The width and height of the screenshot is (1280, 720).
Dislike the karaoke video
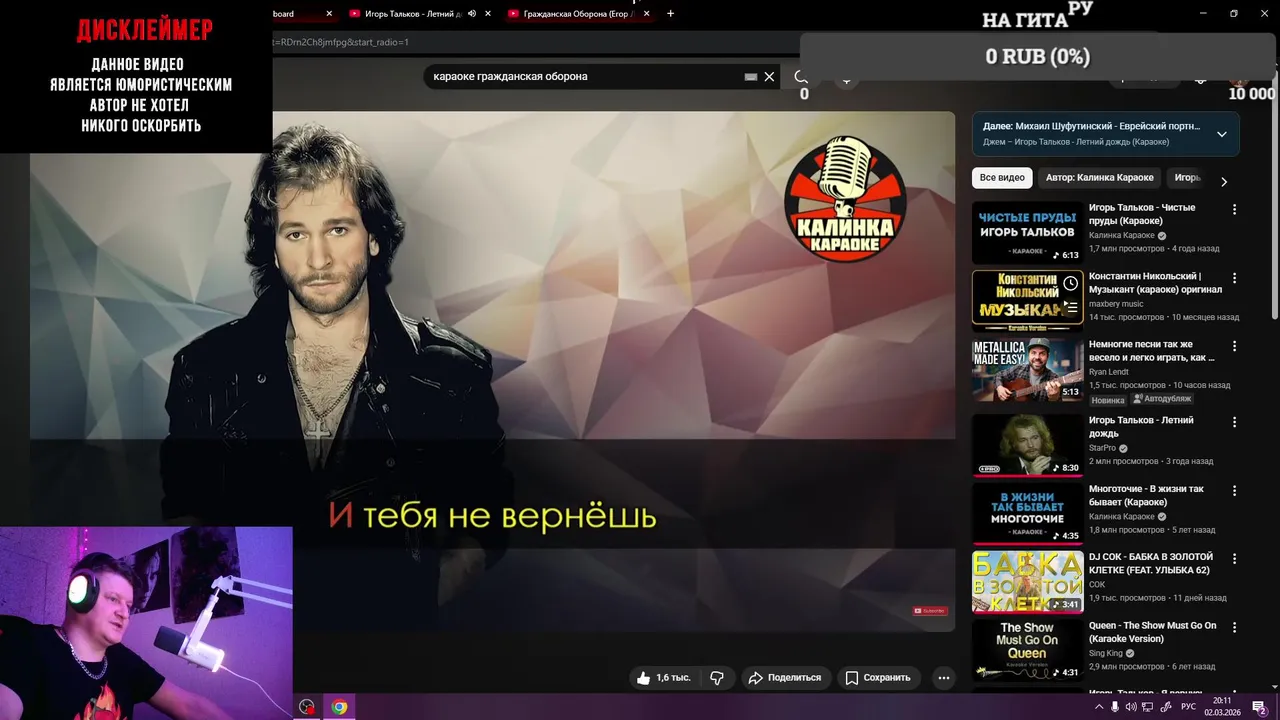pyautogui.click(x=717, y=677)
